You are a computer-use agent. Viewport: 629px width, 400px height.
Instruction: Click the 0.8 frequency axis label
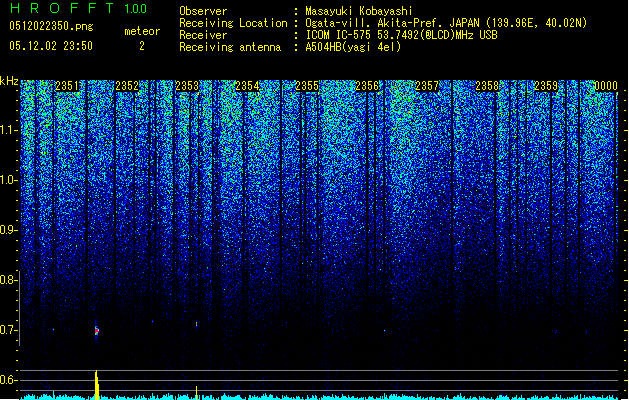click(x=8, y=280)
